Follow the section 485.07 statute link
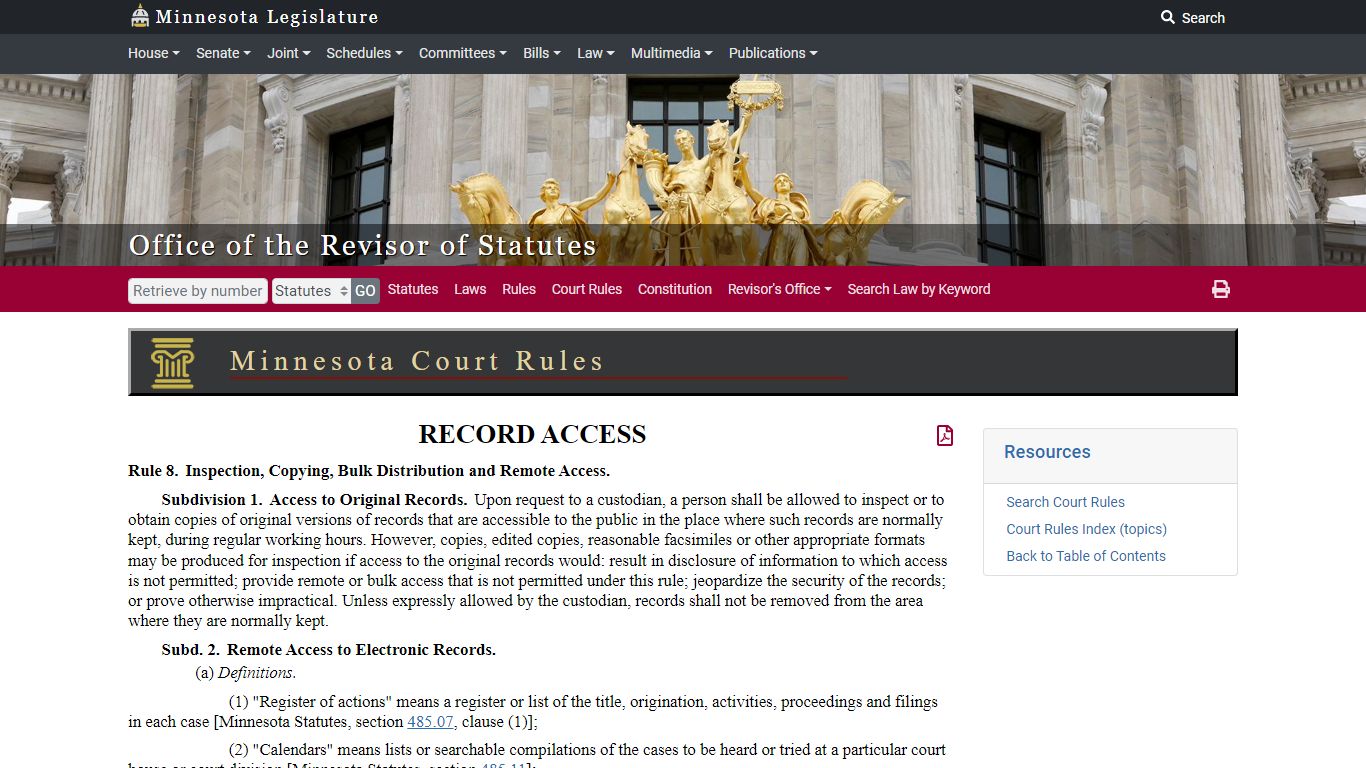The image size is (1366, 768). point(431,722)
